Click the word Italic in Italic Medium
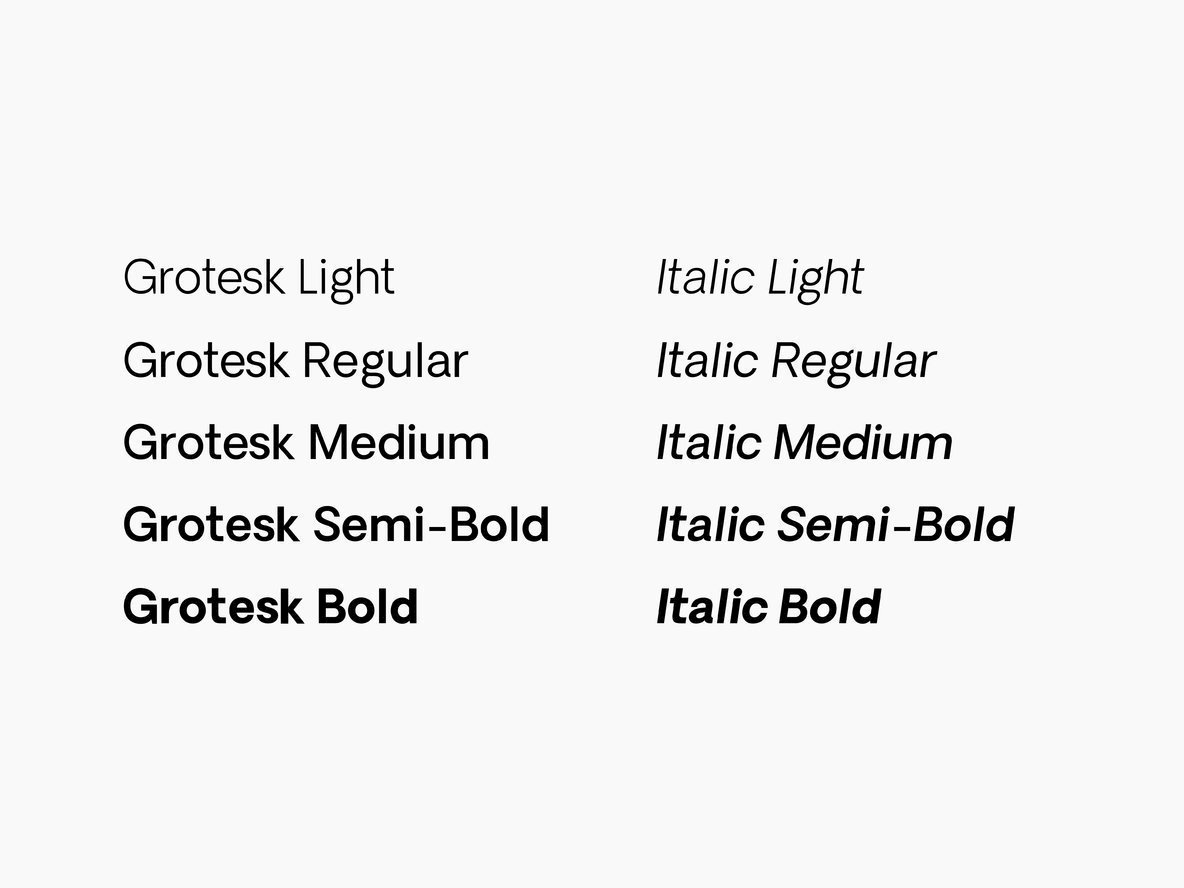The height and width of the screenshot is (888, 1184). (708, 443)
